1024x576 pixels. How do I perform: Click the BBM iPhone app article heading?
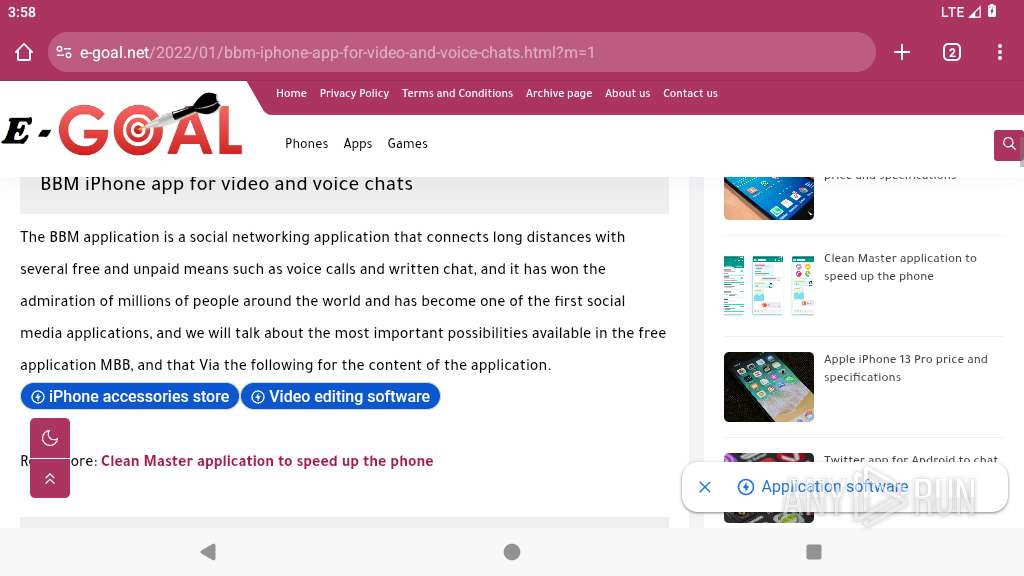click(x=227, y=184)
